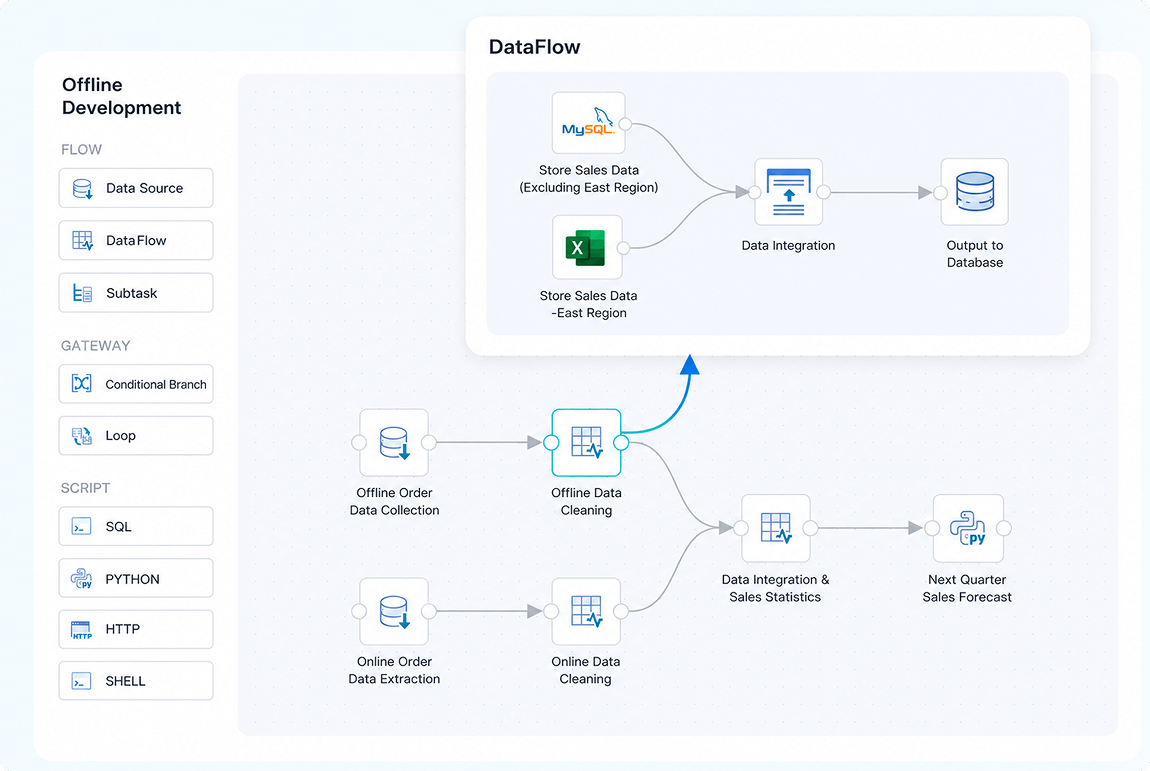Click the output port of Online Order Data Extraction
This screenshot has width=1150, height=771.
point(429,611)
